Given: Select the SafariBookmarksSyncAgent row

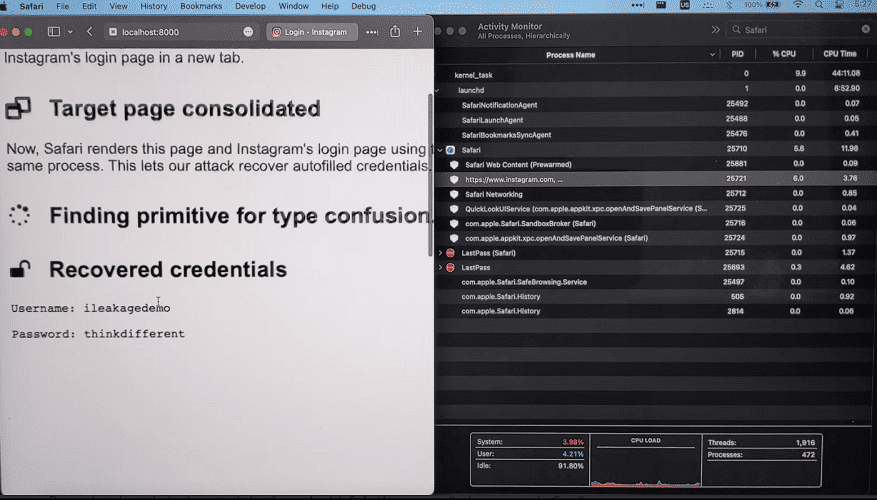Looking at the screenshot, I should (x=653, y=134).
